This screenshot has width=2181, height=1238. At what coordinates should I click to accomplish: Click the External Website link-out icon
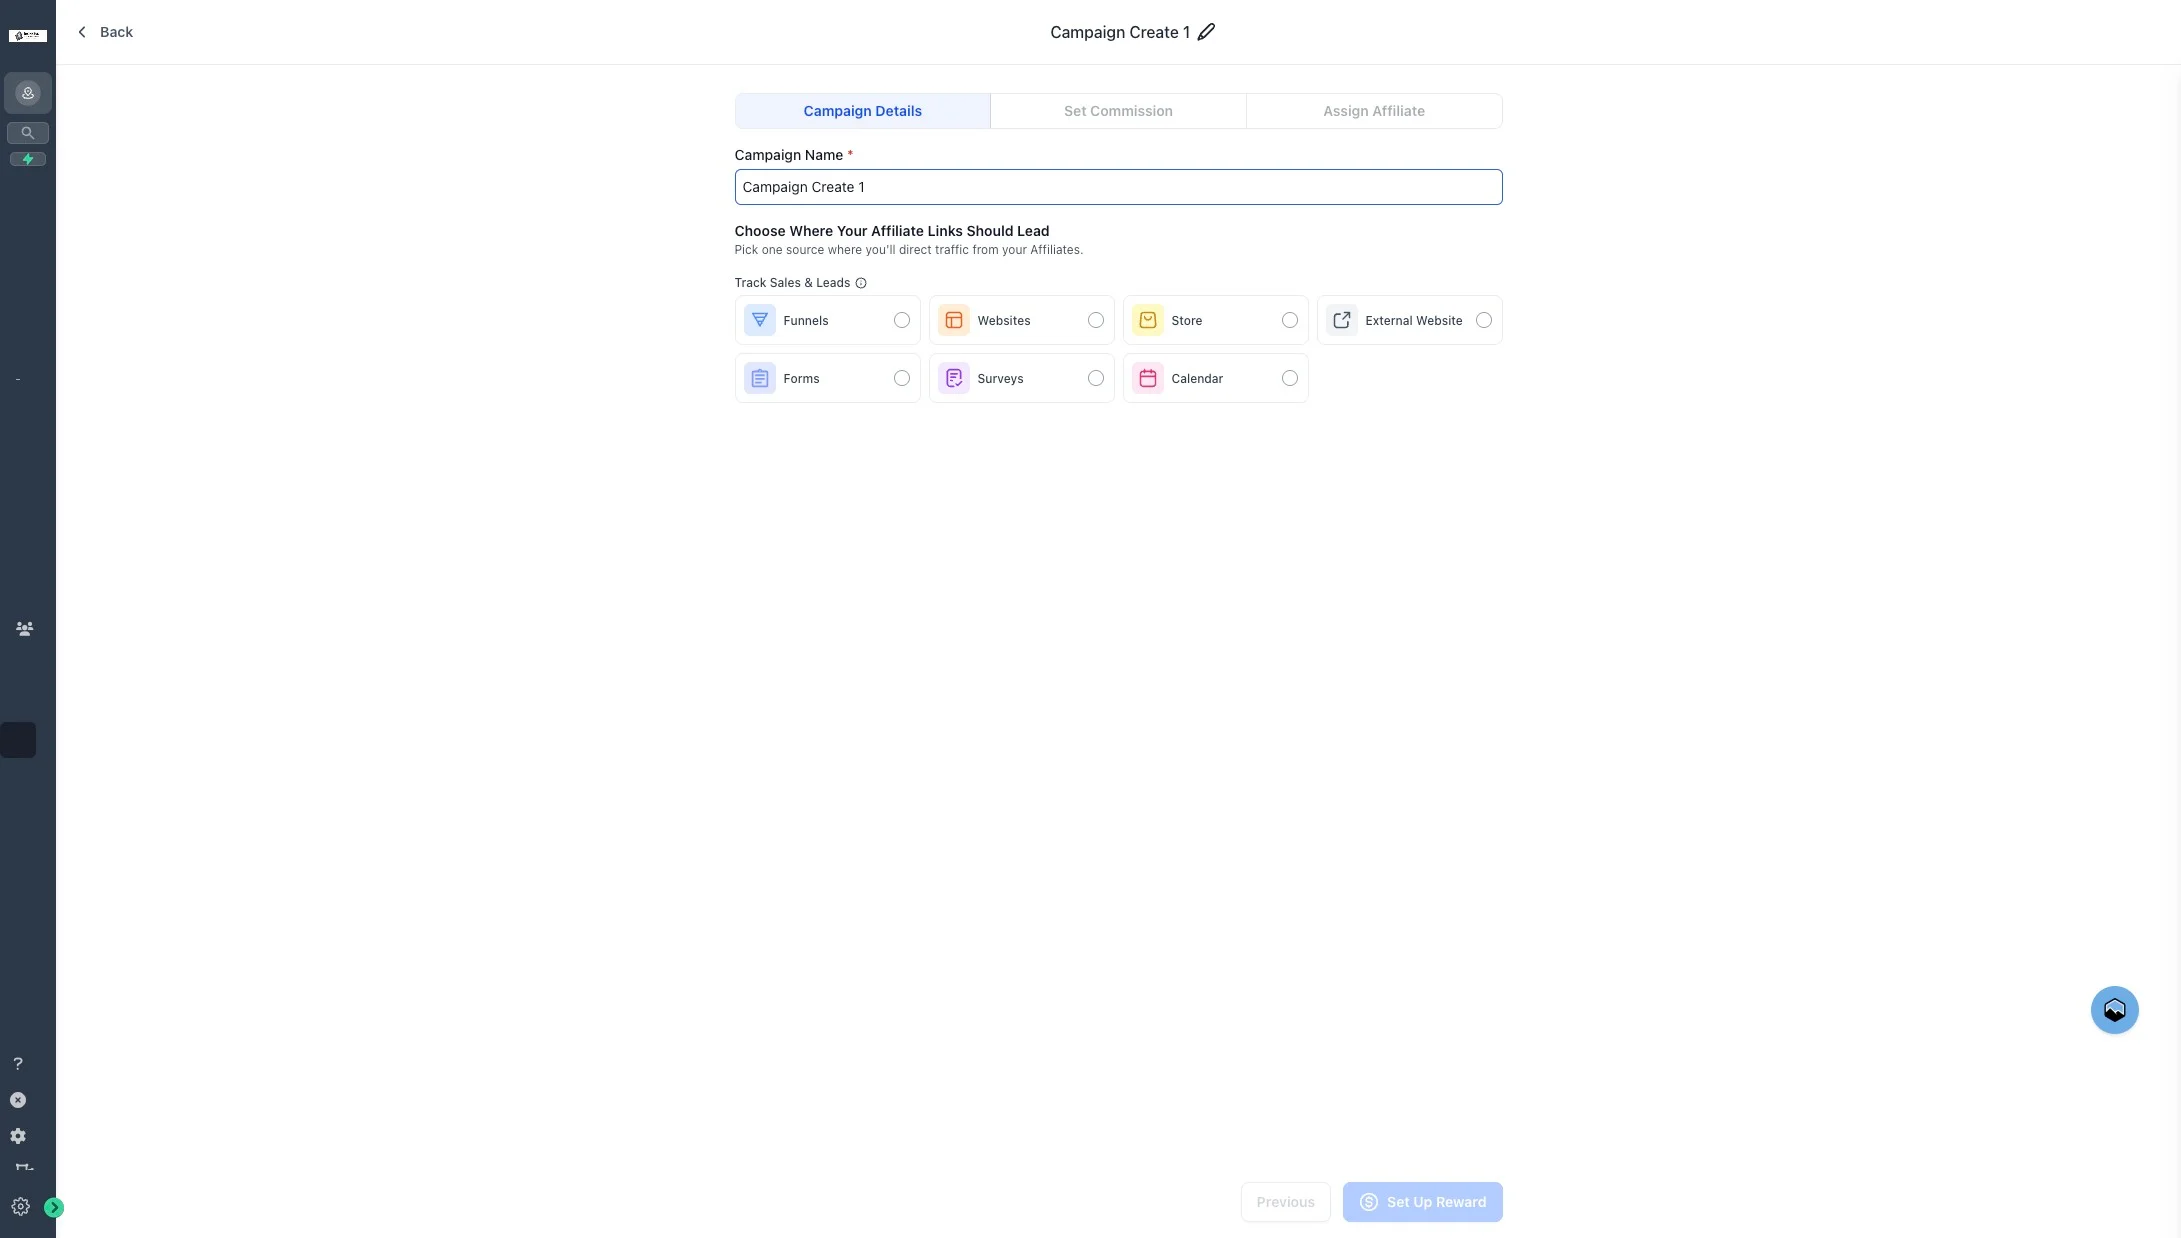(1342, 320)
